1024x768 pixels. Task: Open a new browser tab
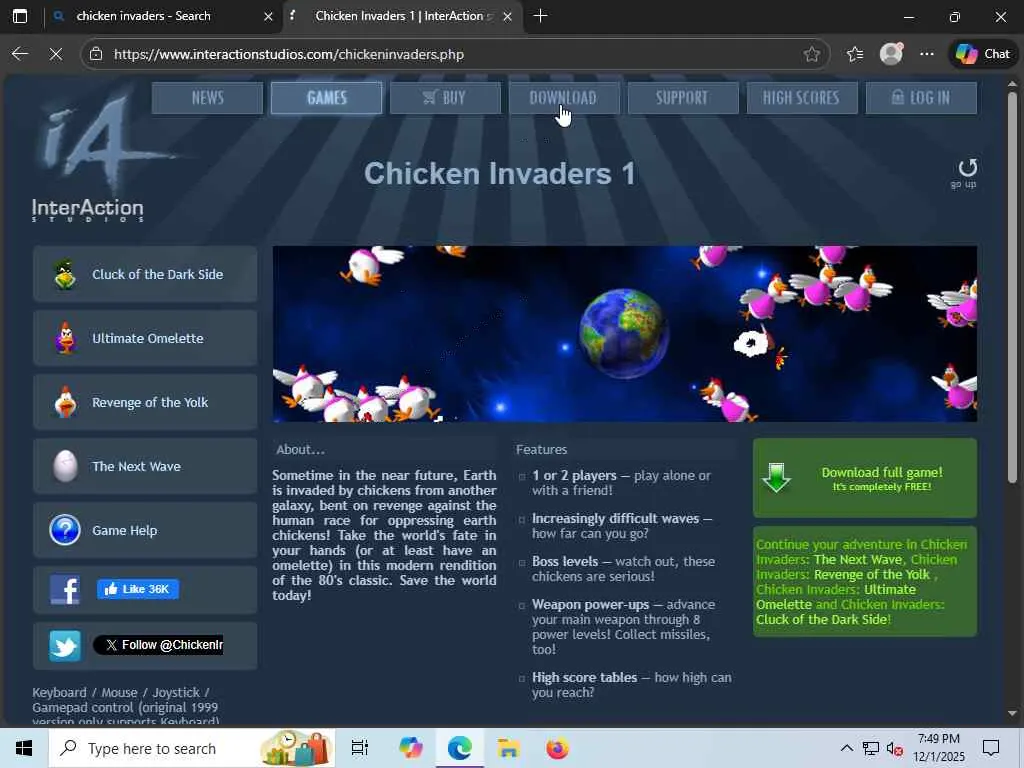click(540, 16)
